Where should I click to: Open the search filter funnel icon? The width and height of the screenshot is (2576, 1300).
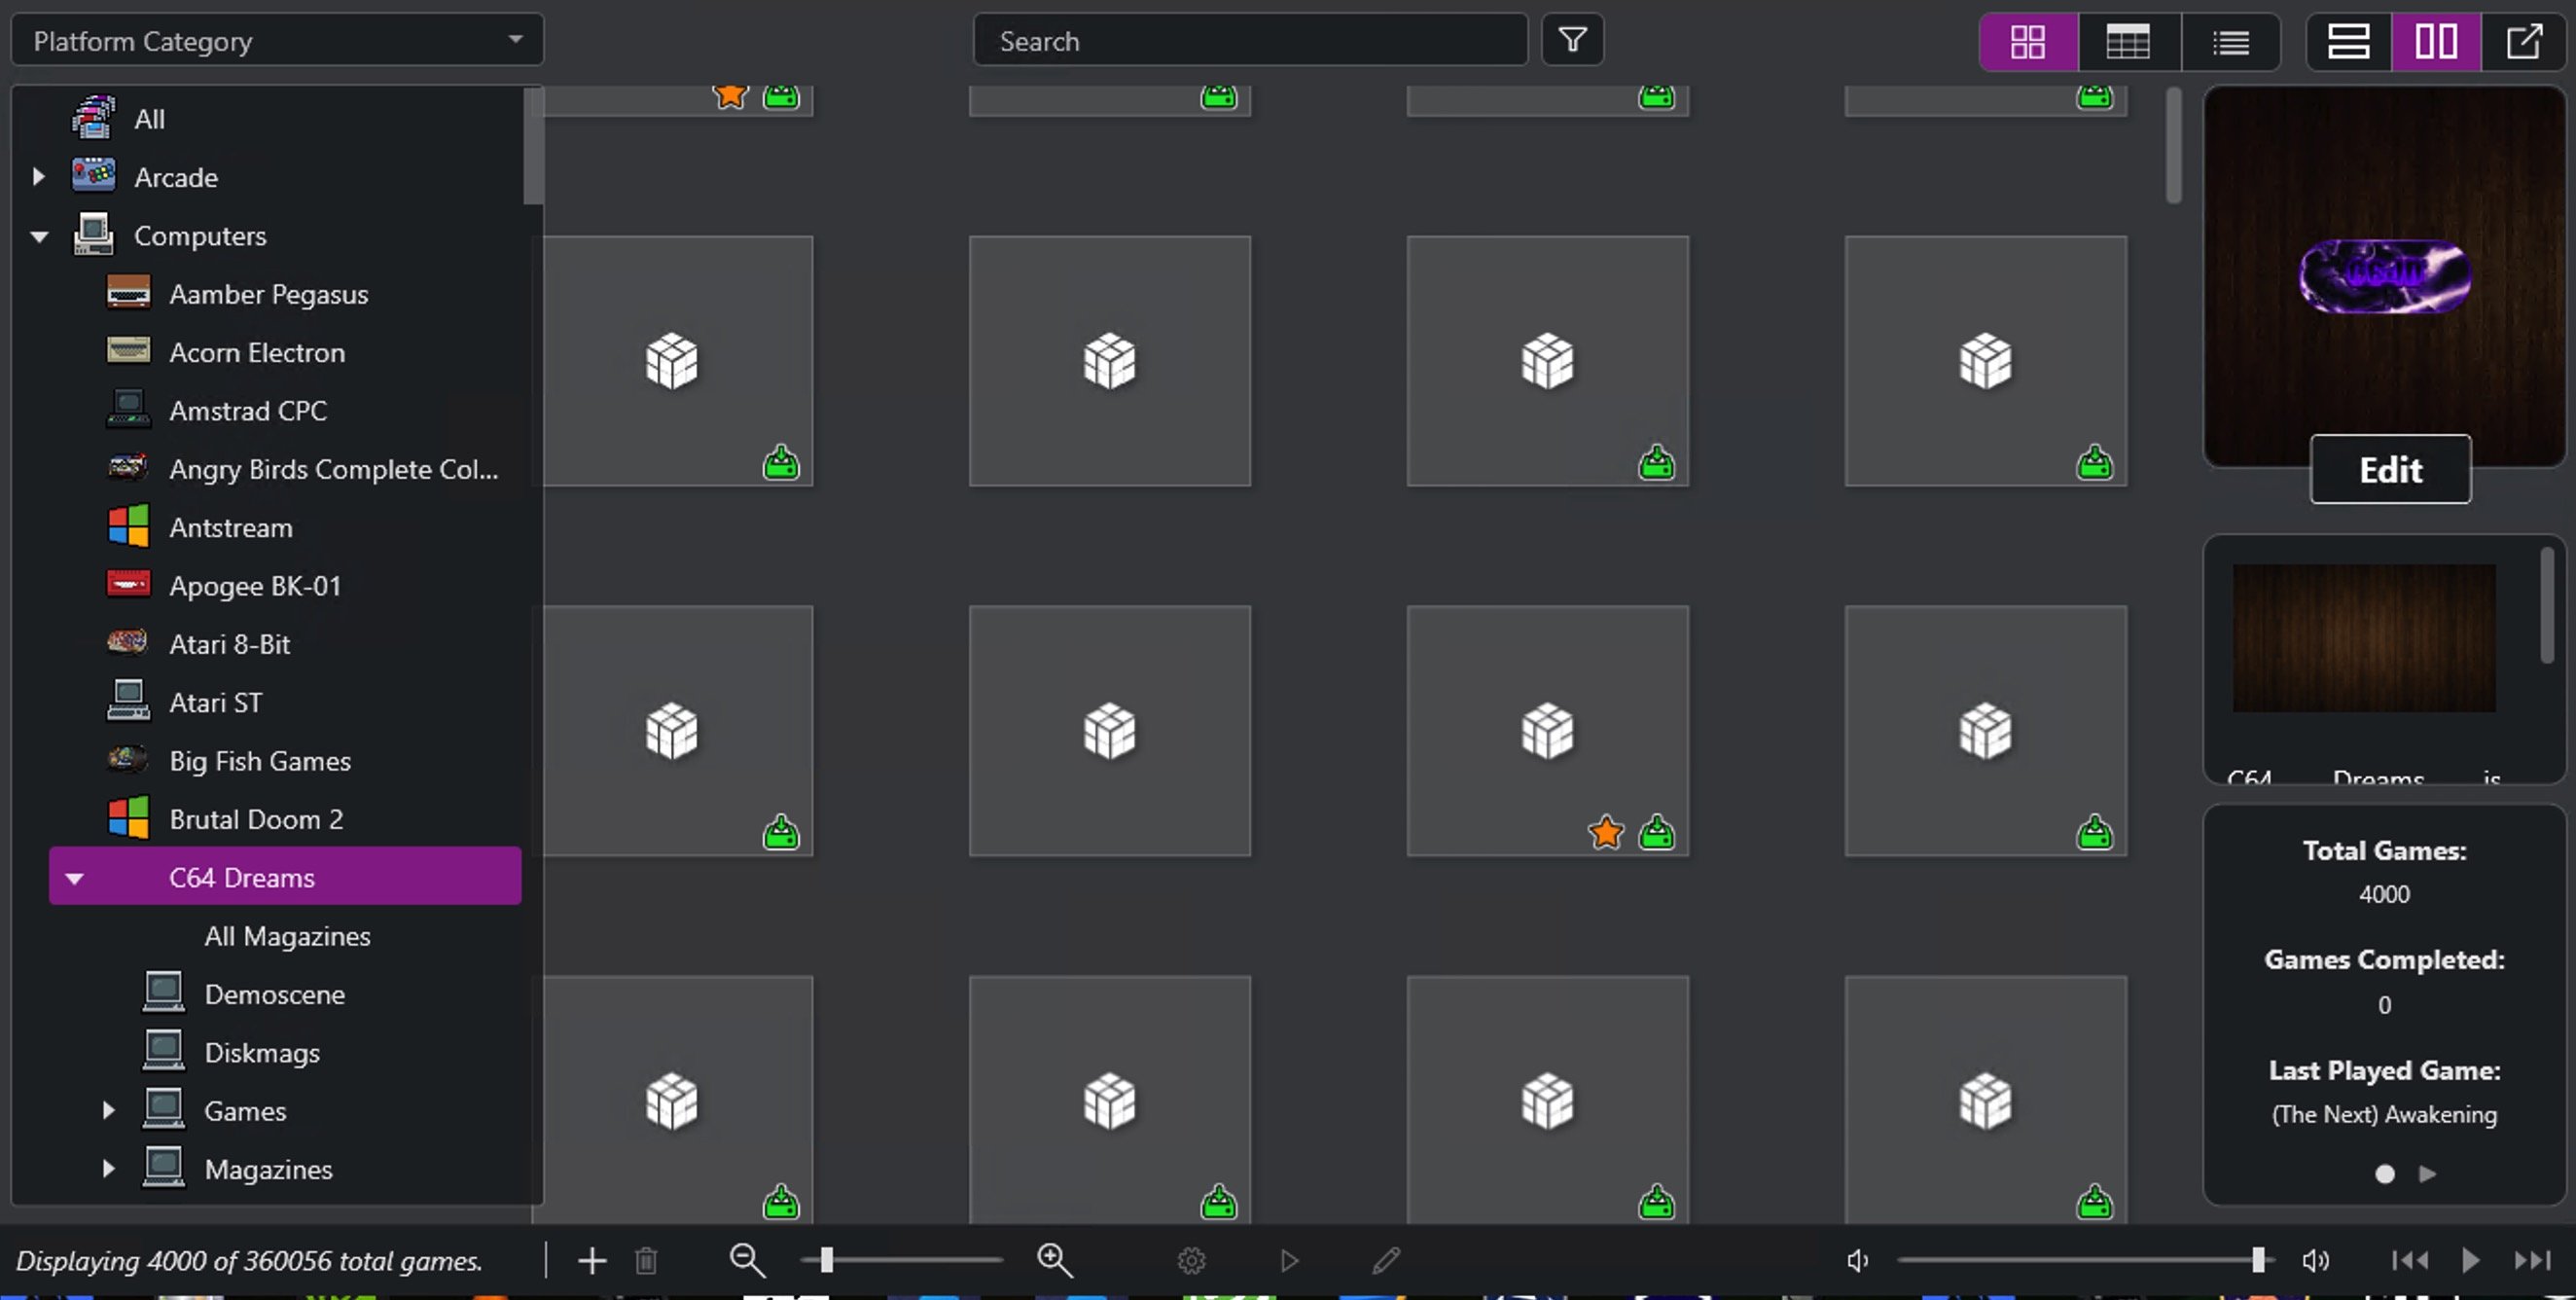[x=1572, y=40]
